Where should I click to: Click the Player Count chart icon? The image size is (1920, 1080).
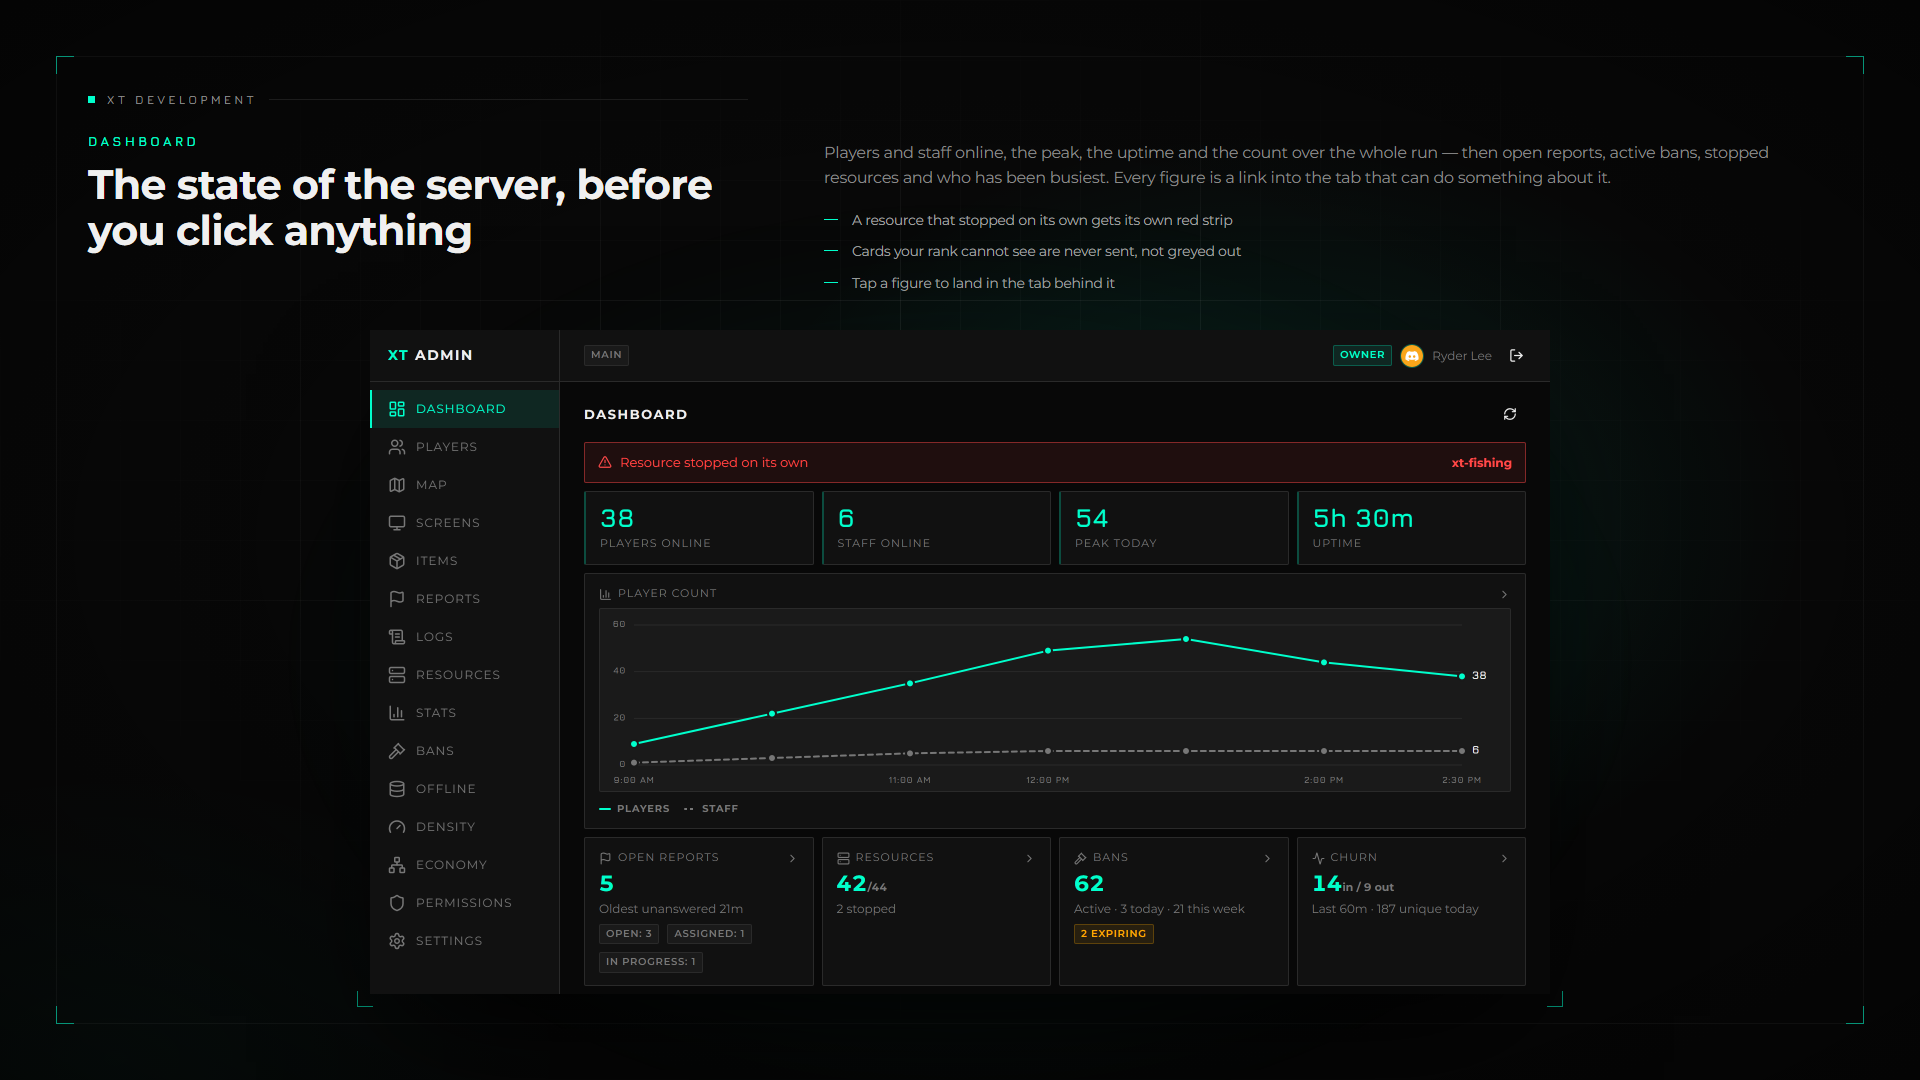coord(605,594)
